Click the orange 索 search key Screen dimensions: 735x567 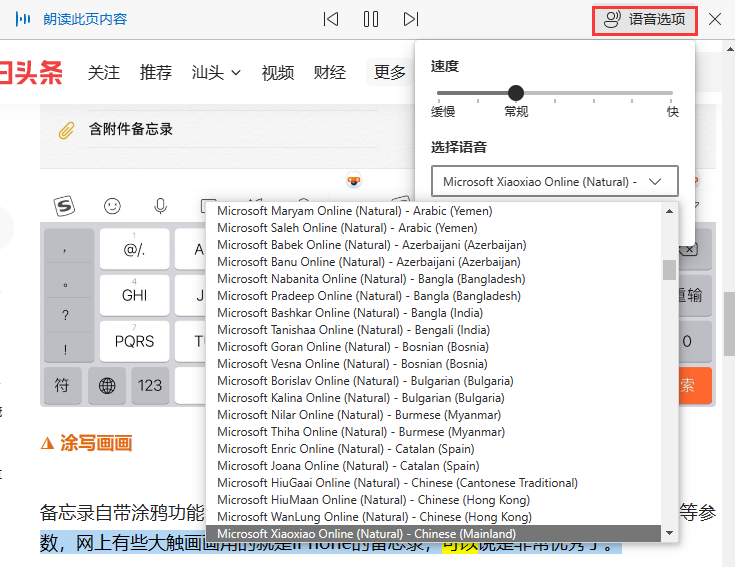tap(694, 386)
